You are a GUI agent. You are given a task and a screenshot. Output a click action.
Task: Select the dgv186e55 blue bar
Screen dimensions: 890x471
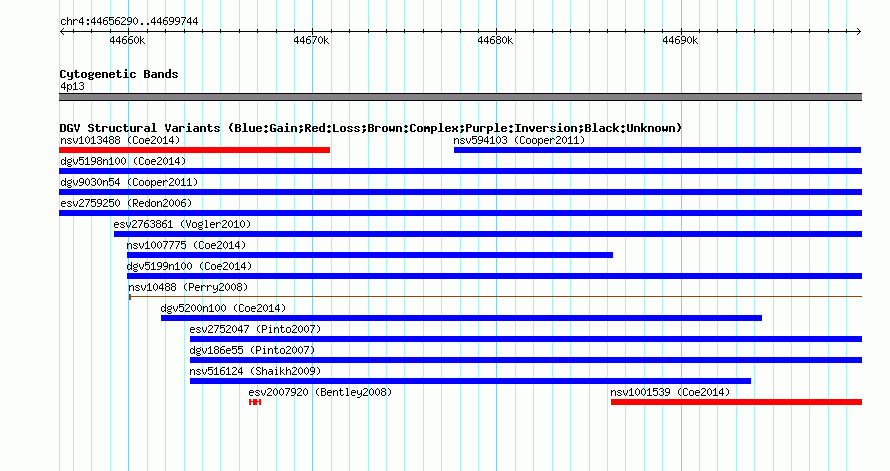coord(526,360)
